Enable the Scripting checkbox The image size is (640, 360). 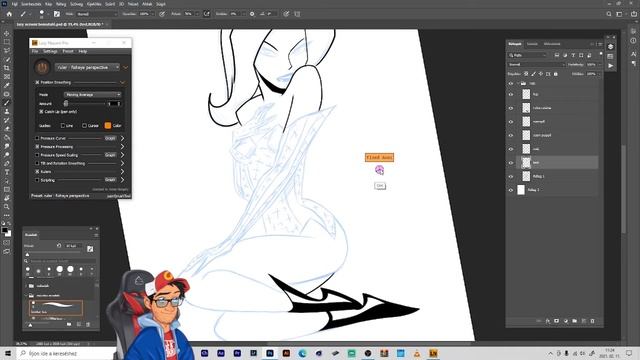pos(37,180)
